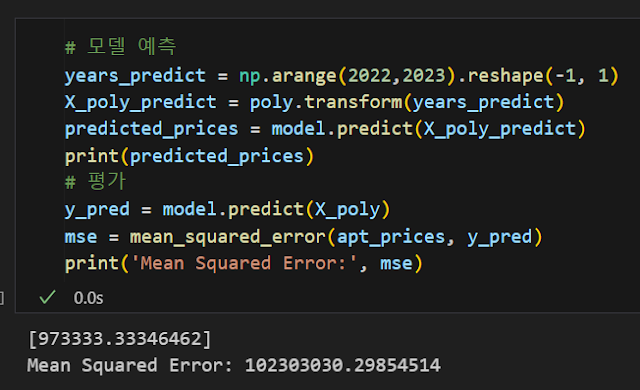Click the line 'X_poly_predict = poly.transform(years_predict)'
The height and width of the screenshot is (390, 640).
tap(314, 102)
